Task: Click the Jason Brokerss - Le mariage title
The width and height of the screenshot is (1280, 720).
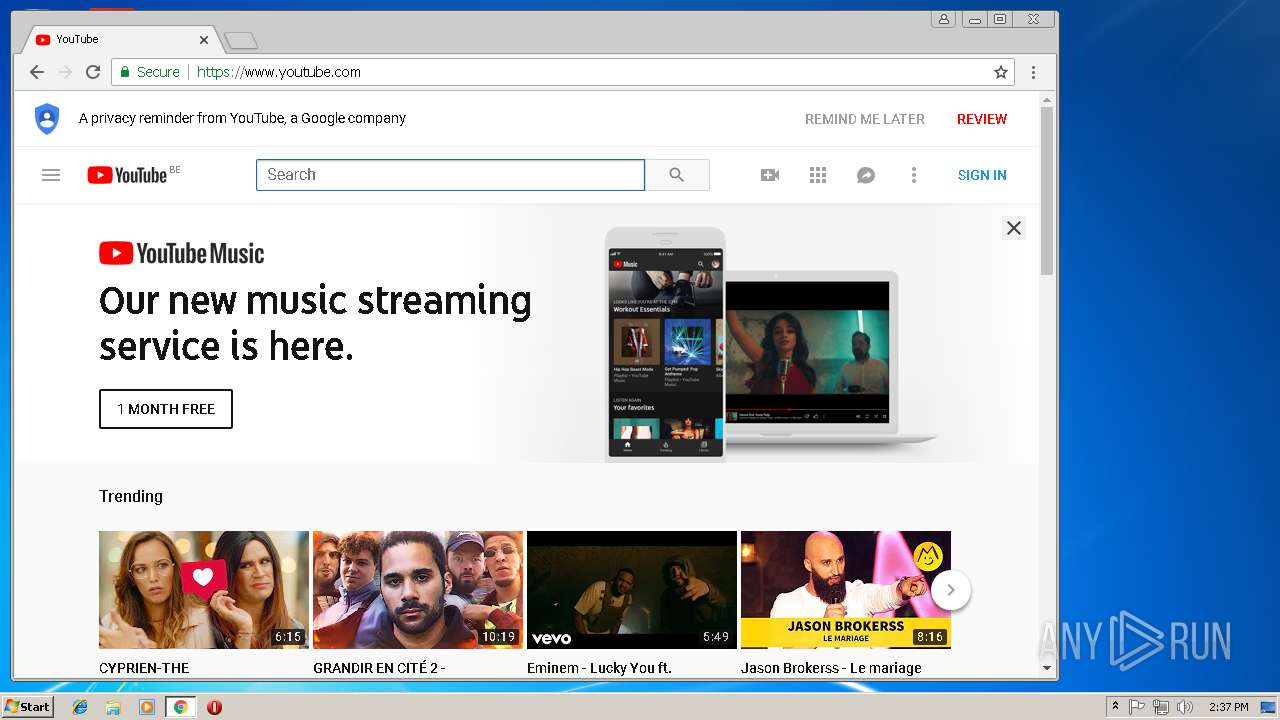Action: (831, 668)
